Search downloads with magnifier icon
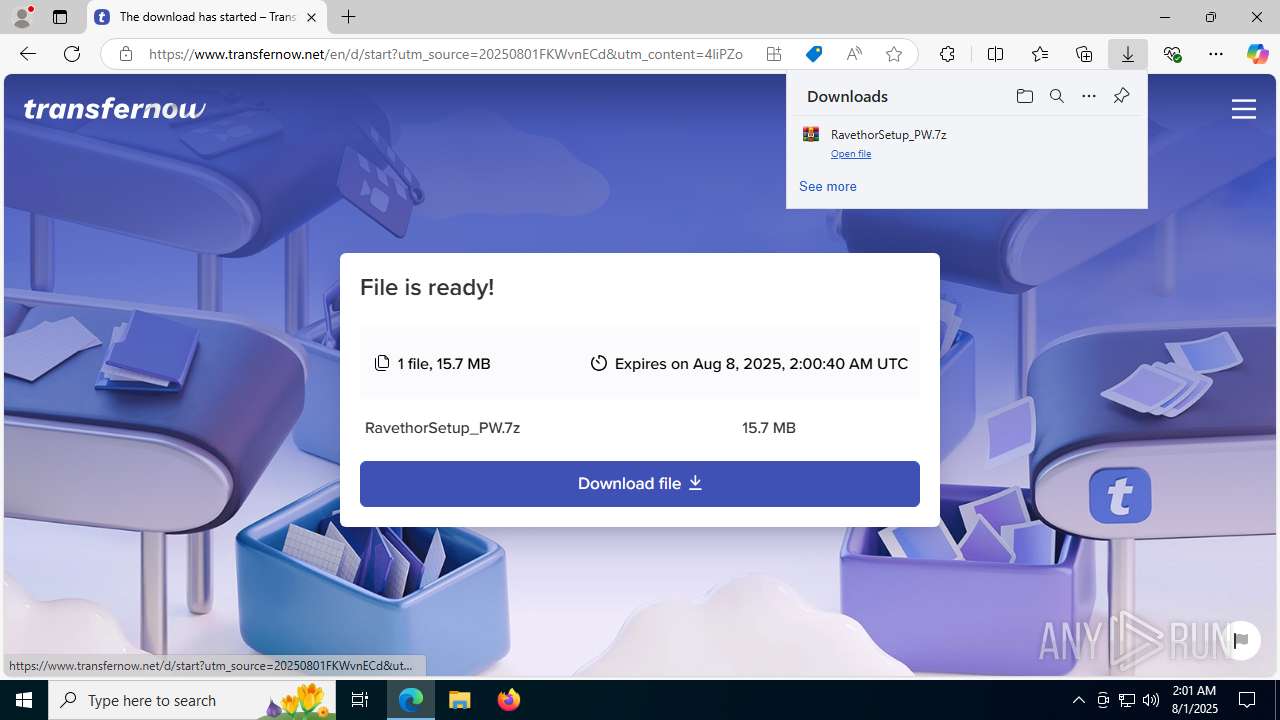This screenshot has height=720, width=1280. [x=1056, y=96]
